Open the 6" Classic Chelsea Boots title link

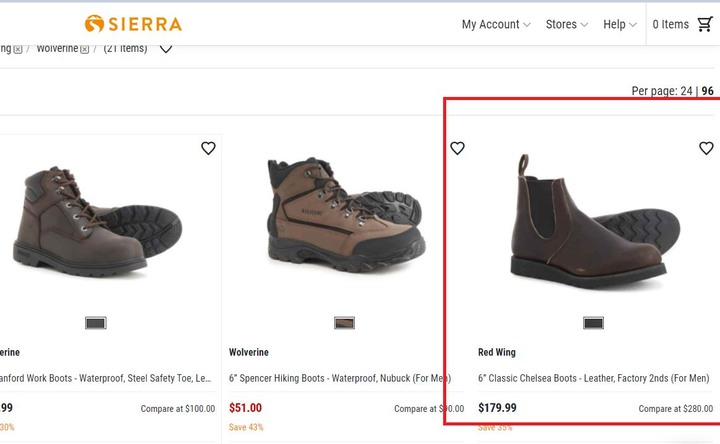tap(594, 378)
